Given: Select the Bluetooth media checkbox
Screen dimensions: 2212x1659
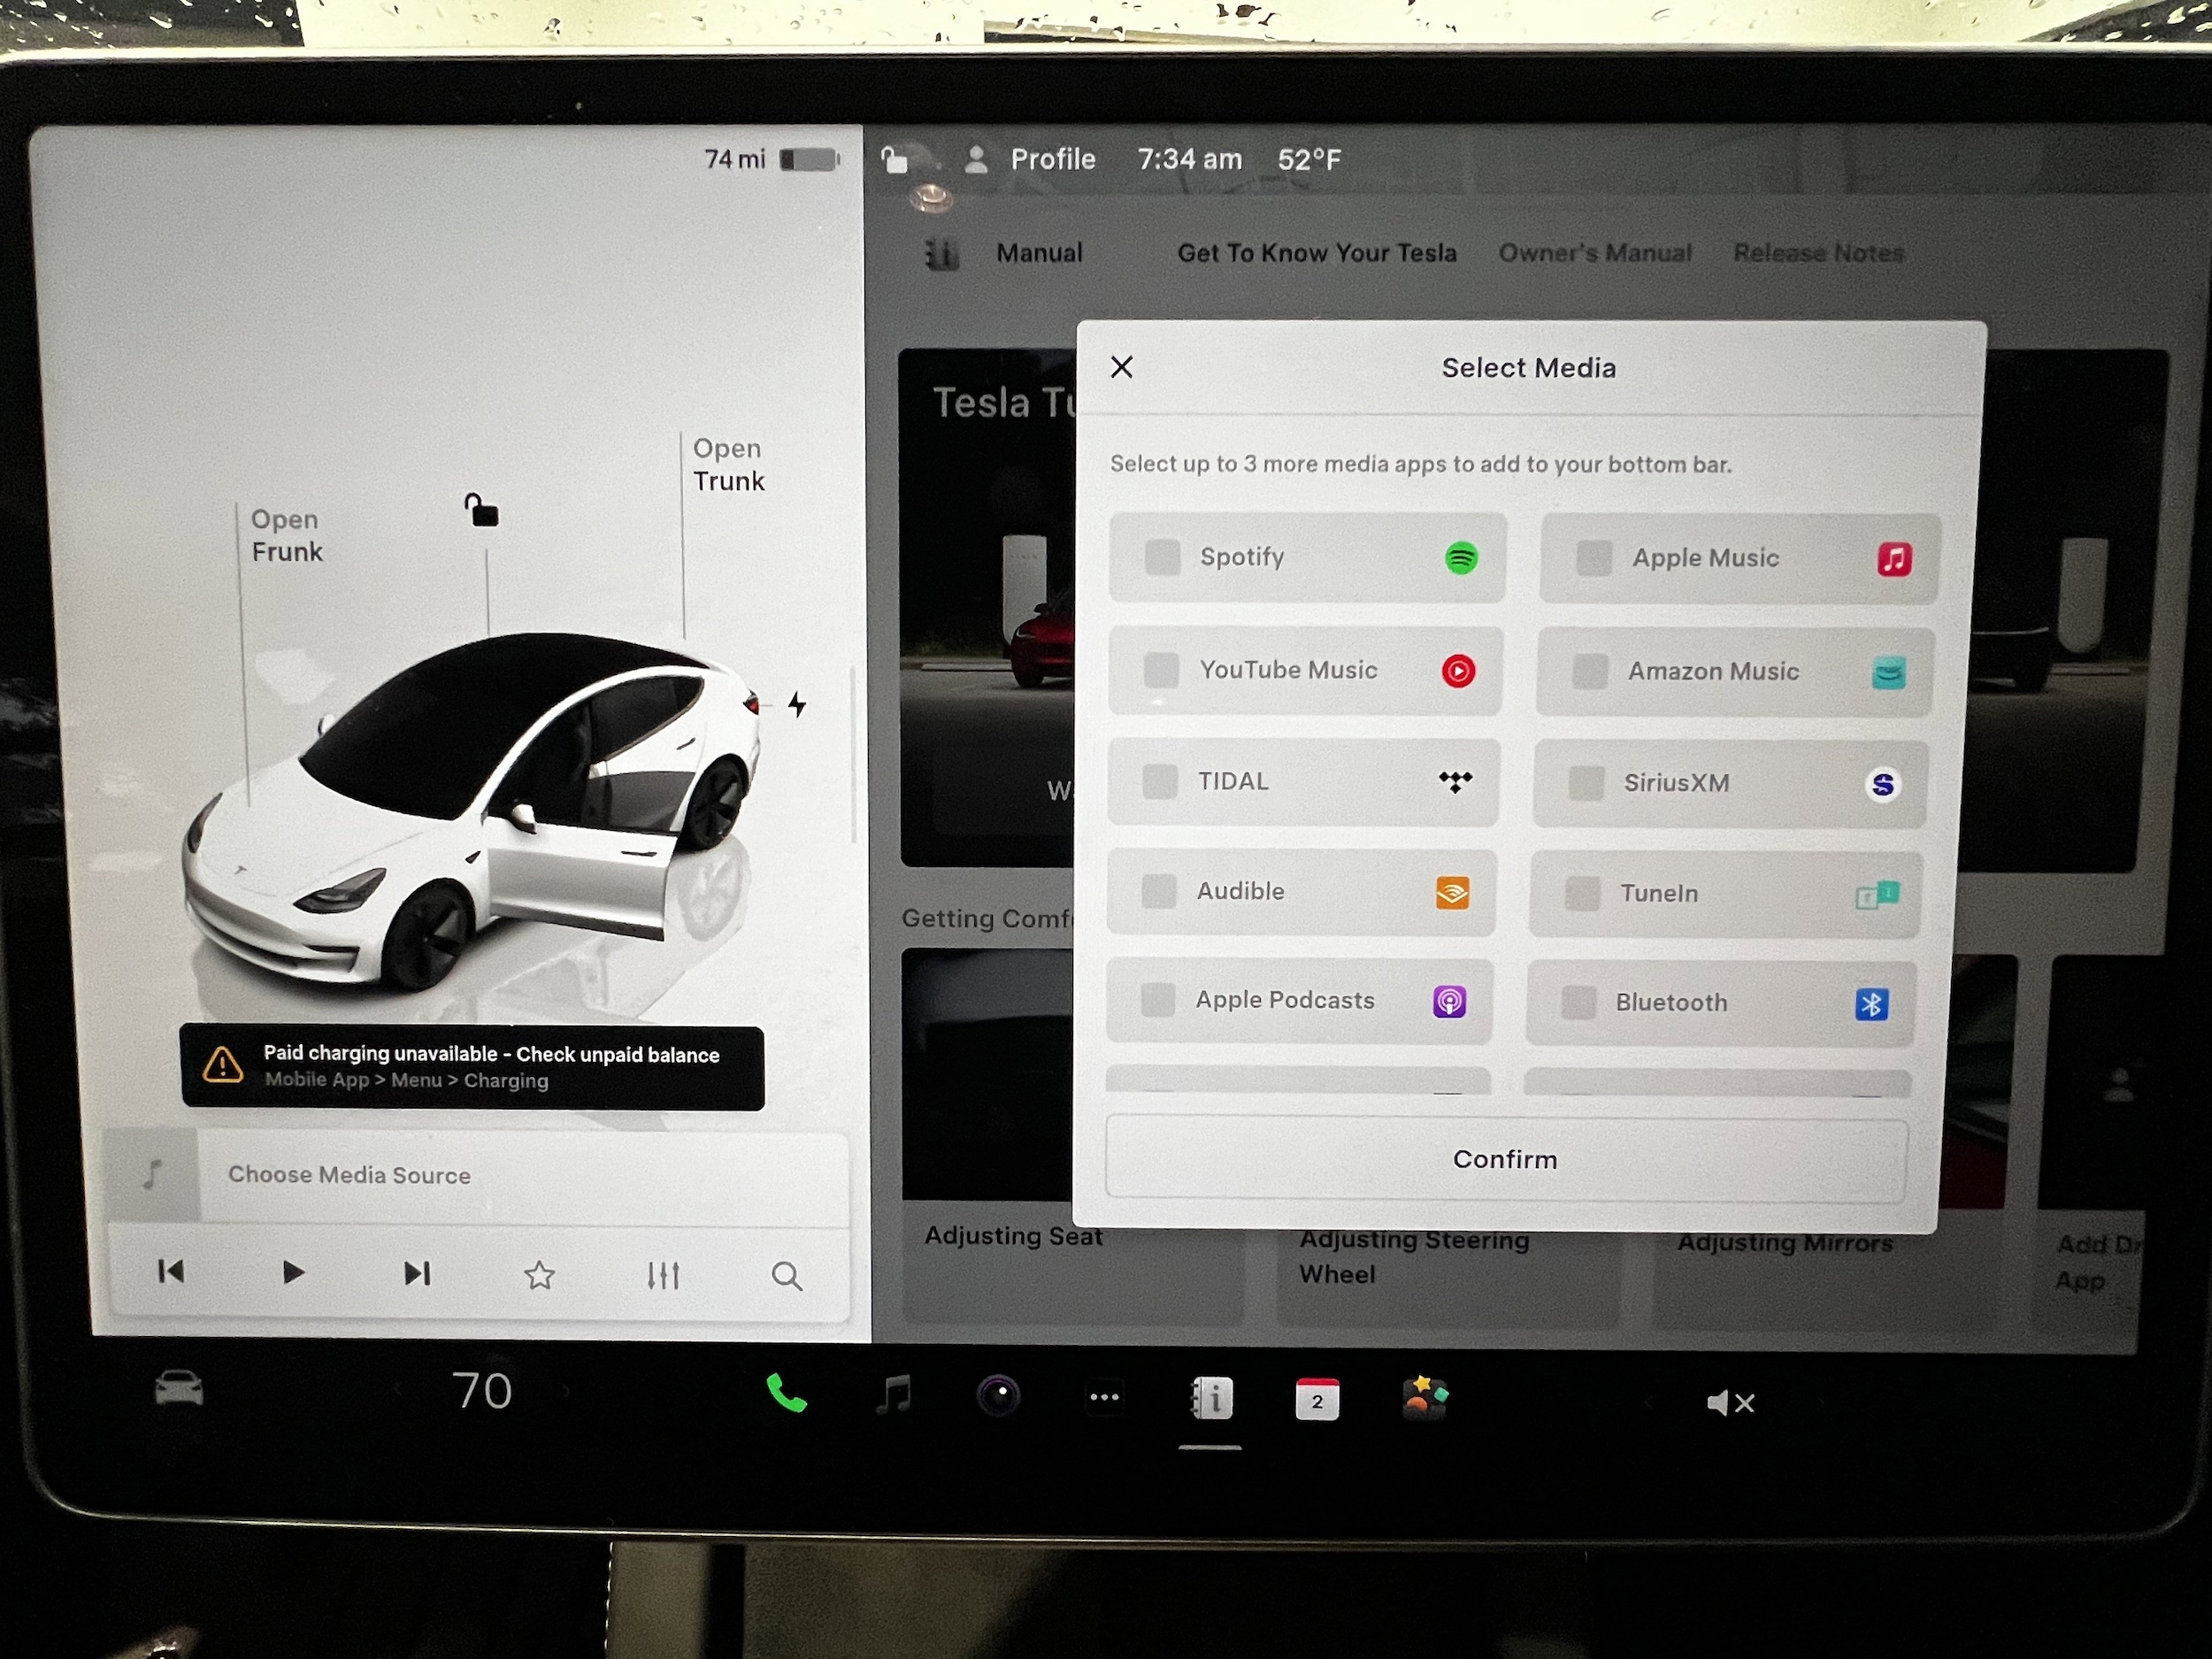Looking at the screenshot, I should [x=1579, y=1003].
